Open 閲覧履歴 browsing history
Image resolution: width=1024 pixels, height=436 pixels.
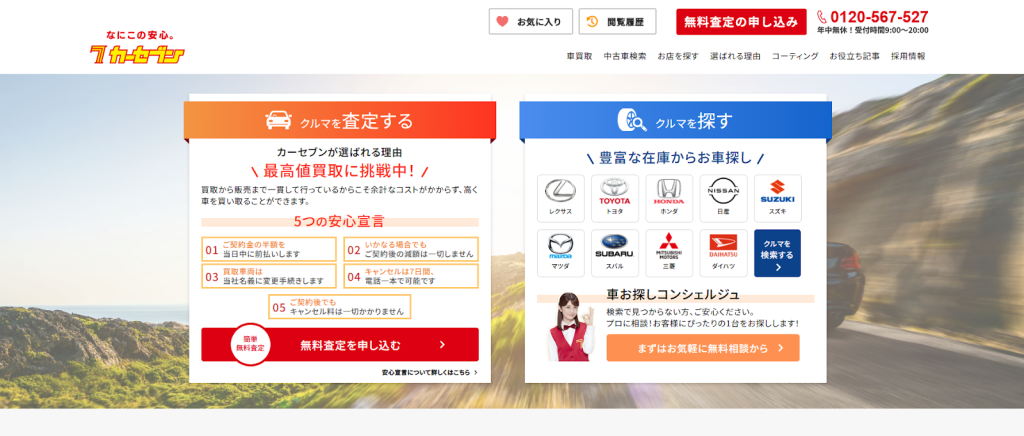(617, 21)
